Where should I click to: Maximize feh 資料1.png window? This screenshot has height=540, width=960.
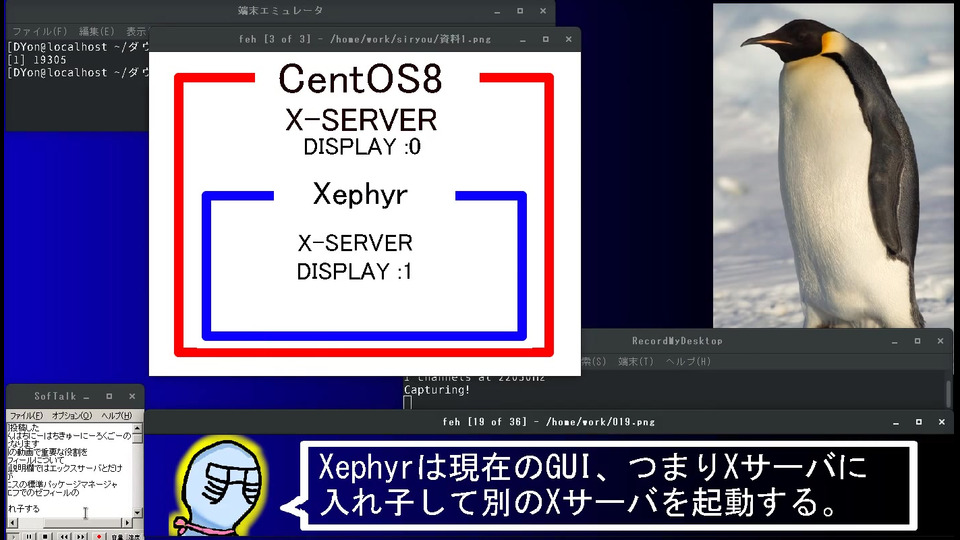(546, 39)
